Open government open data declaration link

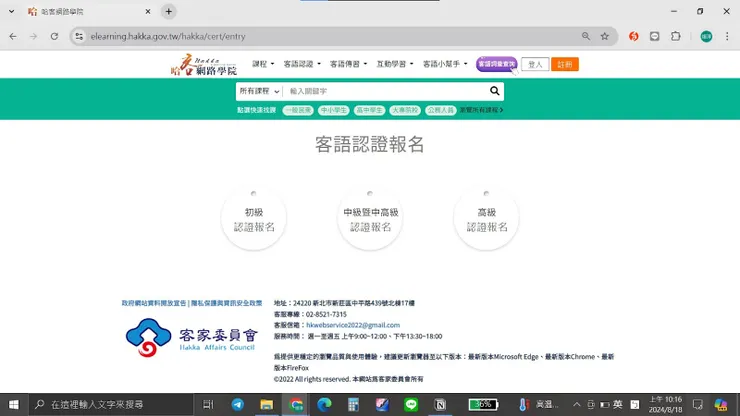[x=154, y=303]
